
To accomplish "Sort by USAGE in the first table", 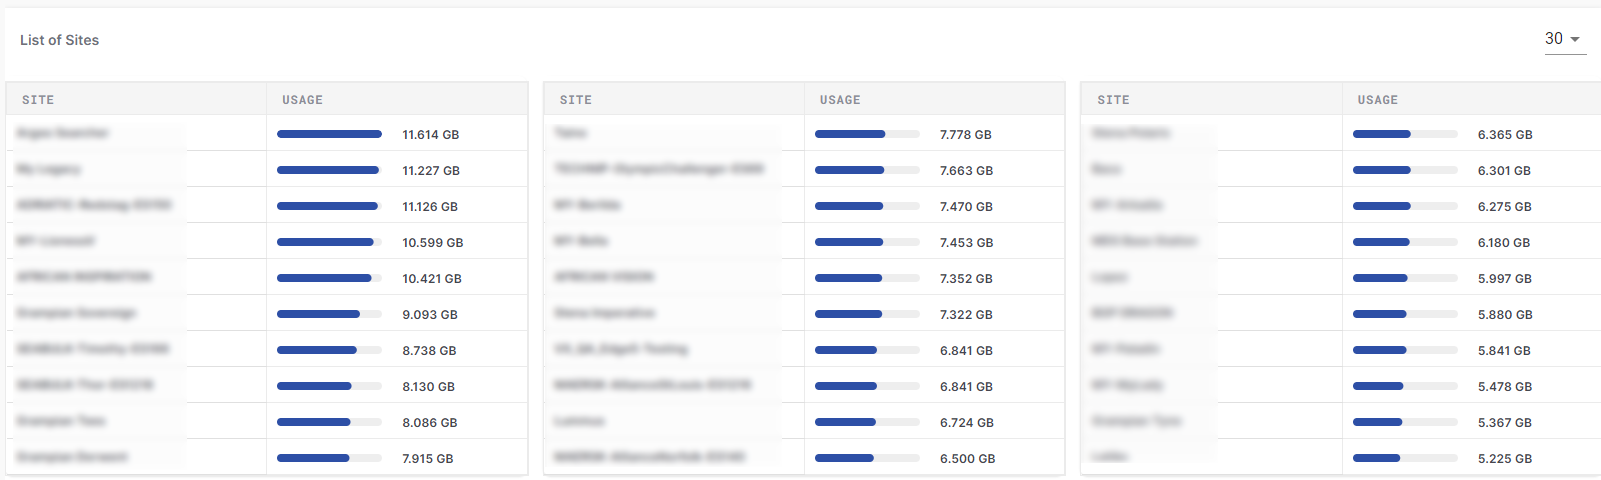I will click(302, 100).
